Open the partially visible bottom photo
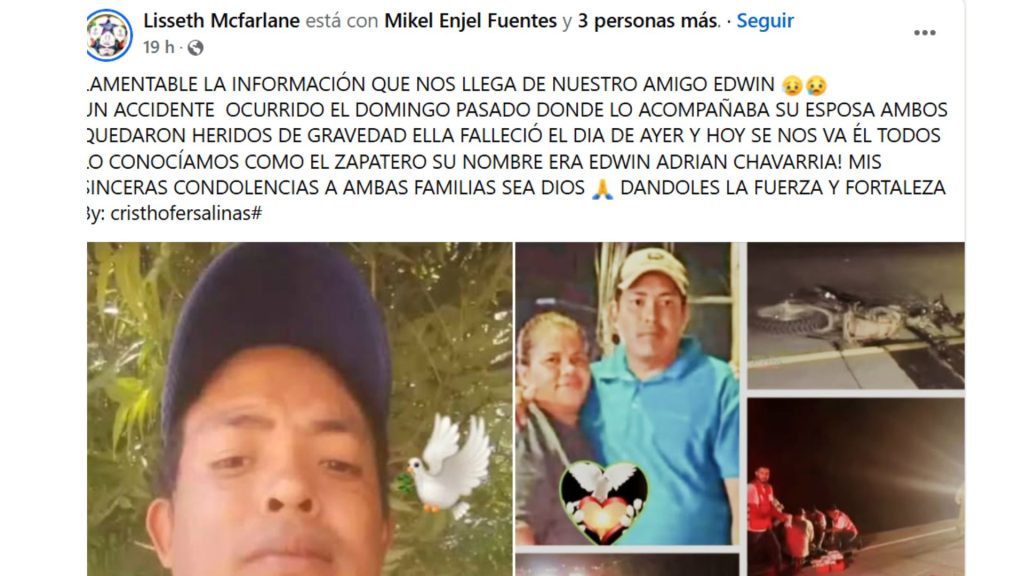1024x576 pixels. click(627, 565)
